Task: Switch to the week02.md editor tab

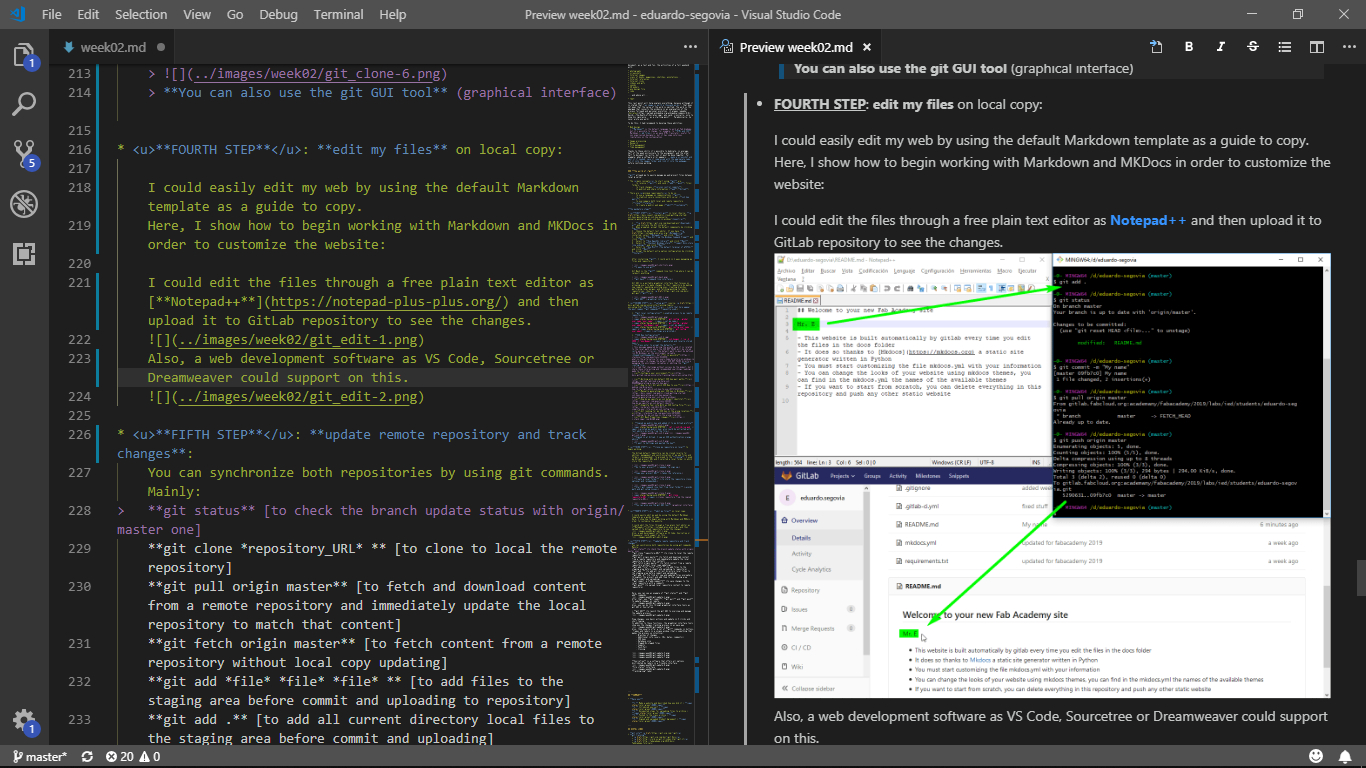Action: pyautogui.click(x=114, y=47)
